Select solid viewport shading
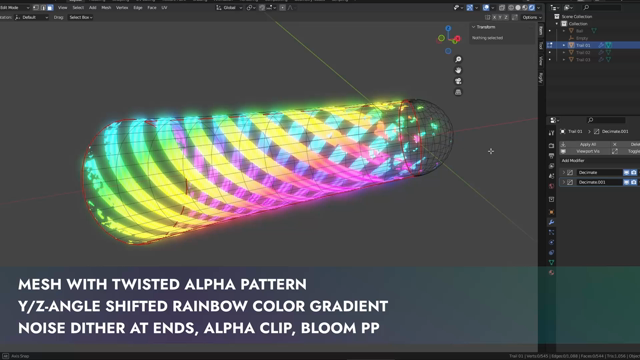The height and width of the screenshot is (360, 640). coord(518,8)
